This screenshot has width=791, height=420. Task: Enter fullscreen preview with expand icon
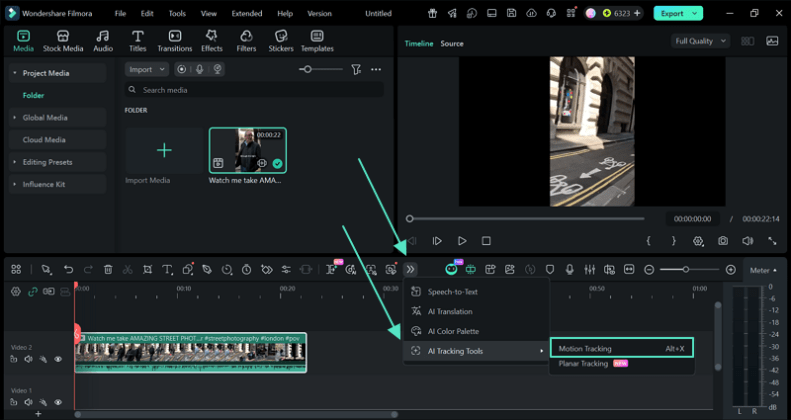pos(772,241)
